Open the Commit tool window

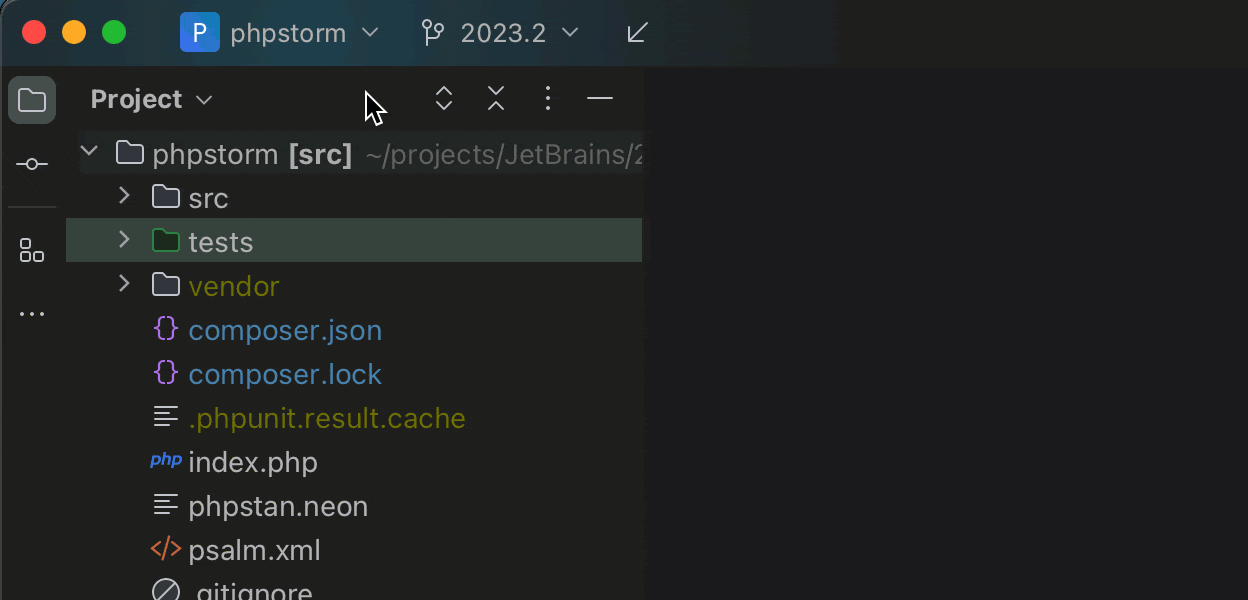[x=32, y=164]
